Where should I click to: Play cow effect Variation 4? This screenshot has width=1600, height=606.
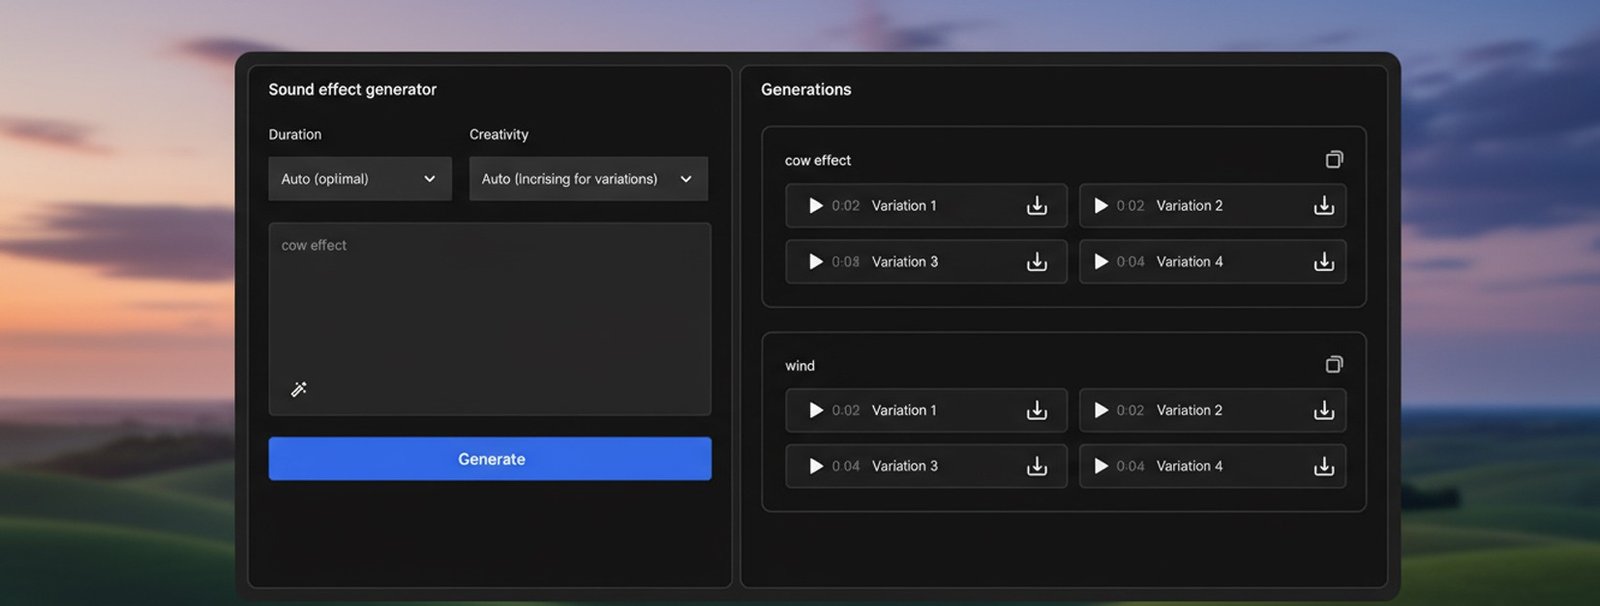pyautogui.click(x=1101, y=262)
